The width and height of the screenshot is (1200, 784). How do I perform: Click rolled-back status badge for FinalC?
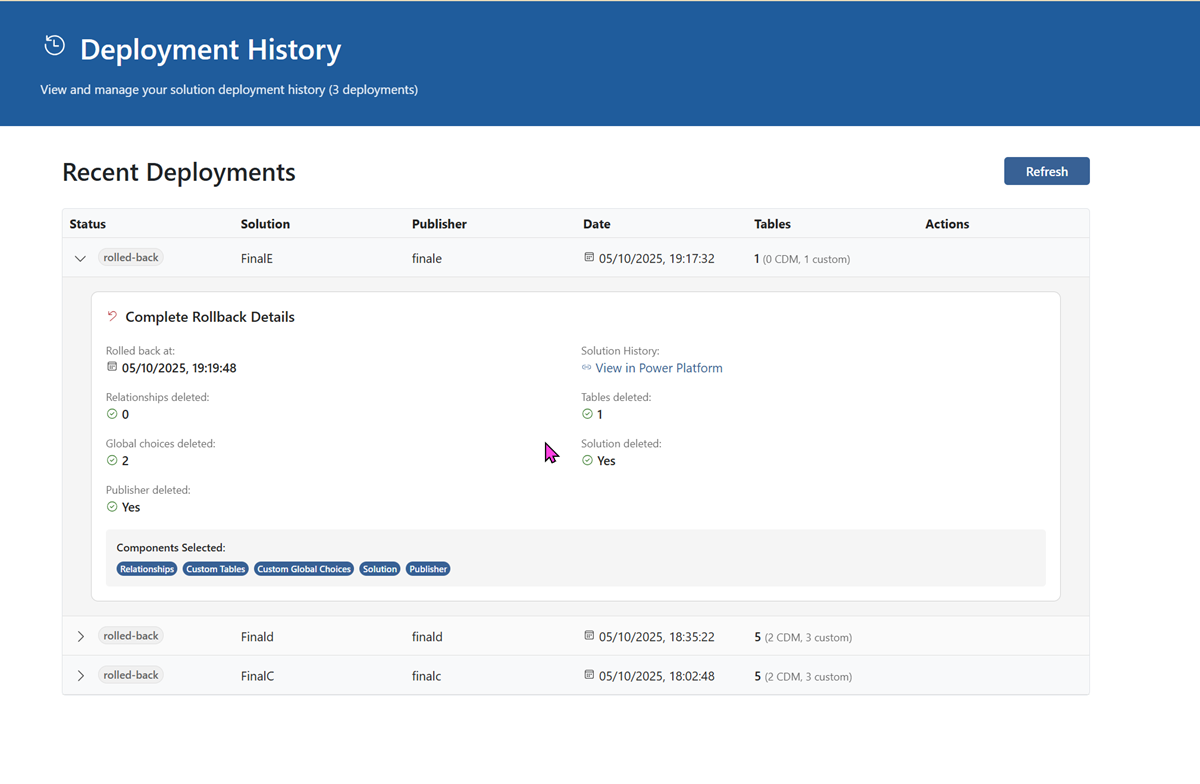(x=131, y=675)
